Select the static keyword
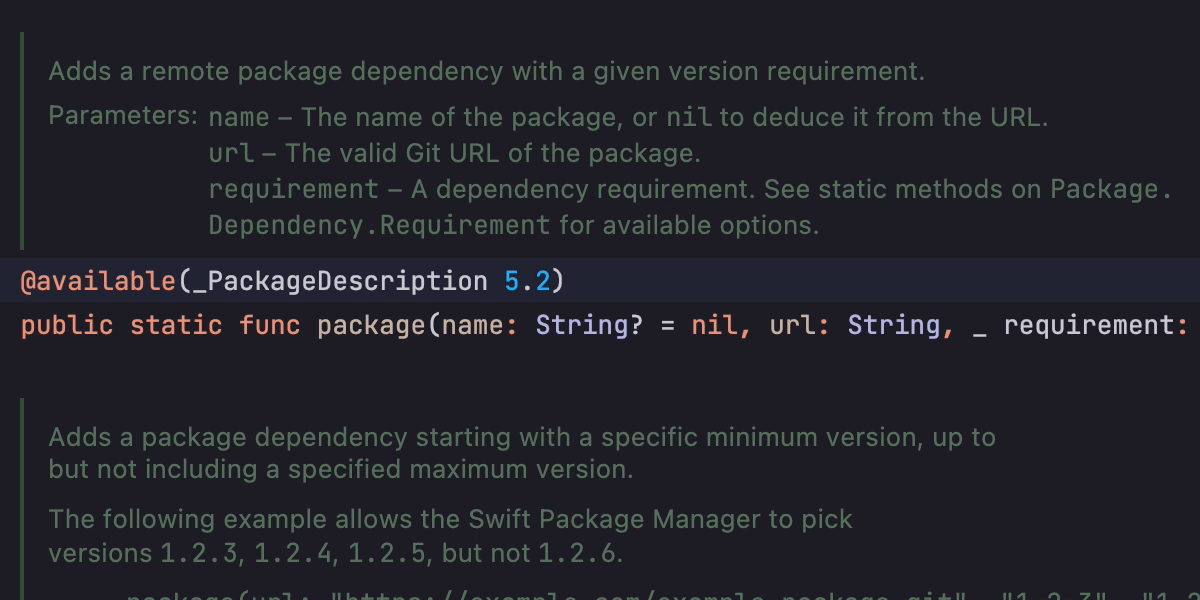The width and height of the screenshot is (1200, 600). 176,326
